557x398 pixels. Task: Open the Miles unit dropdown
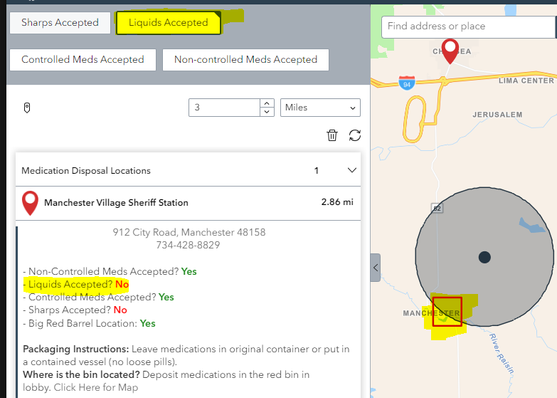320,107
